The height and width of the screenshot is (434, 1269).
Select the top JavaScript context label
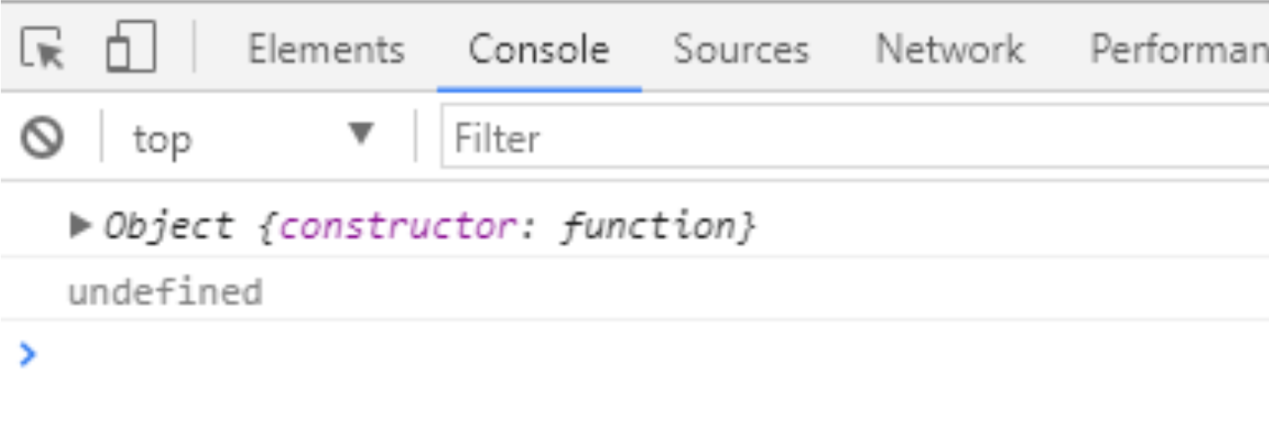[x=162, y=139]
